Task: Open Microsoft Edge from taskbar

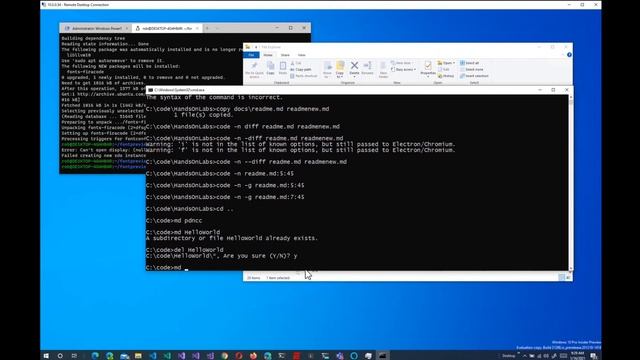Action: [x=95, y=356]
